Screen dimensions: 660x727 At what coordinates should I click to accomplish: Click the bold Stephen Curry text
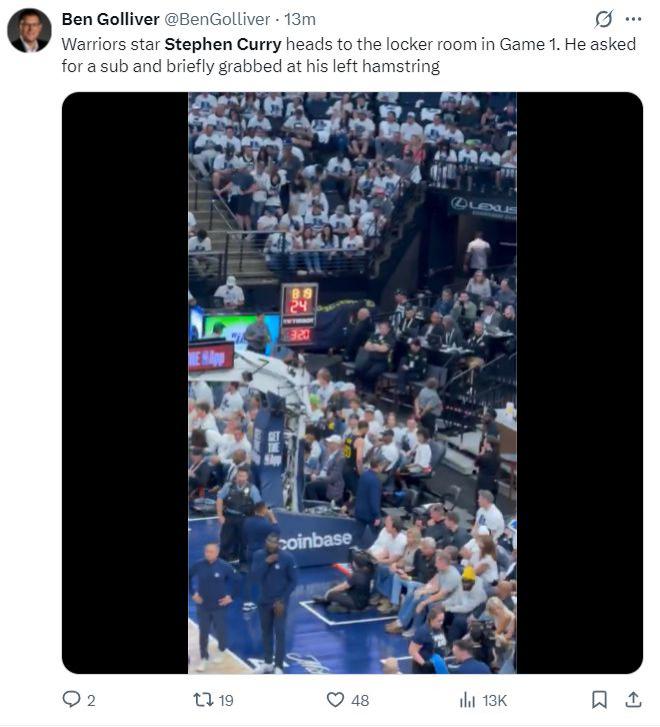click(x=223, y=44)
